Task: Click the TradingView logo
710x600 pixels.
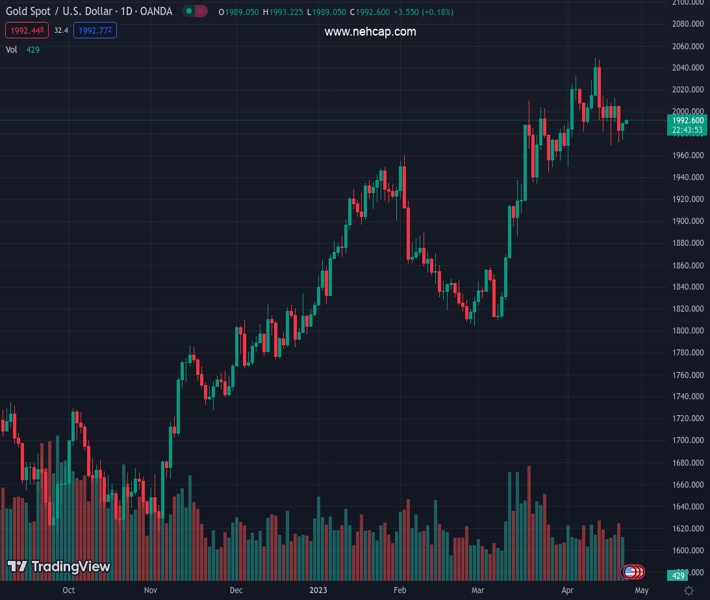Action: click(x=58, y=567)
